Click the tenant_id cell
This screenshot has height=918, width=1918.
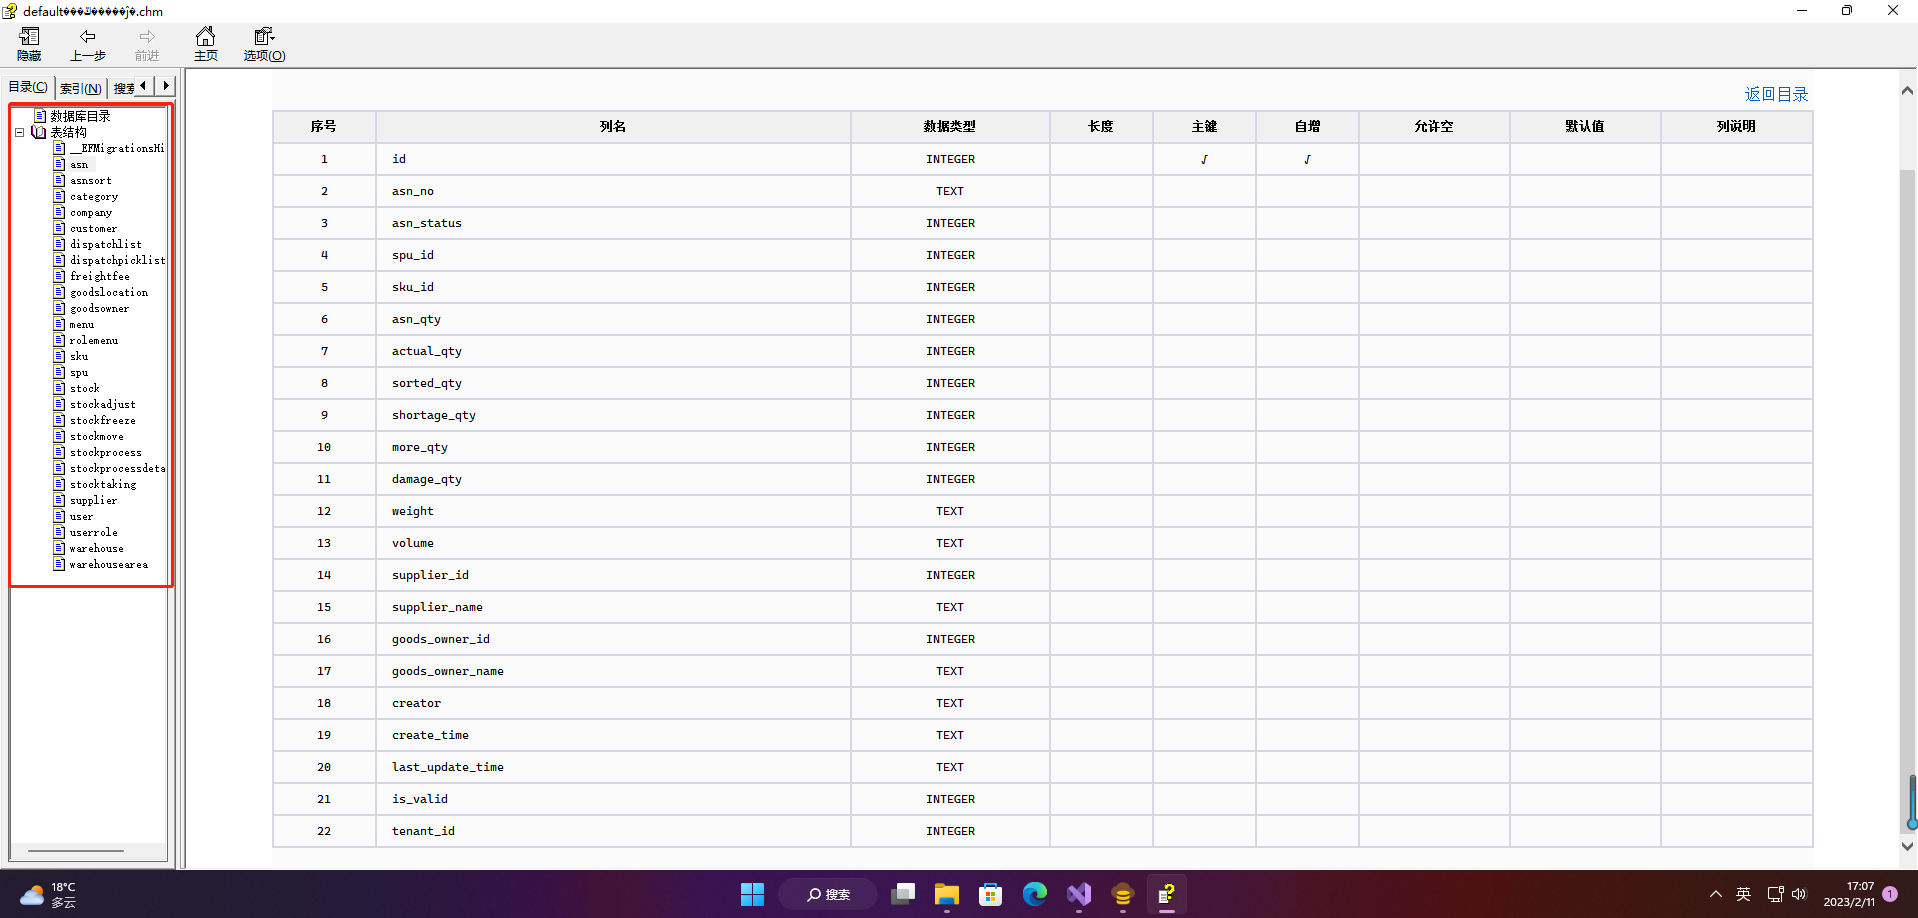pos(613,831)
